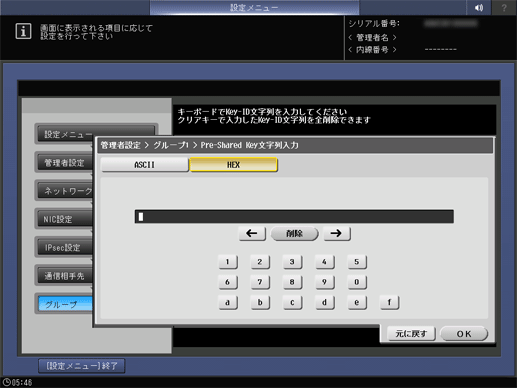Tap the hex a key

click(x=228, y=303)
